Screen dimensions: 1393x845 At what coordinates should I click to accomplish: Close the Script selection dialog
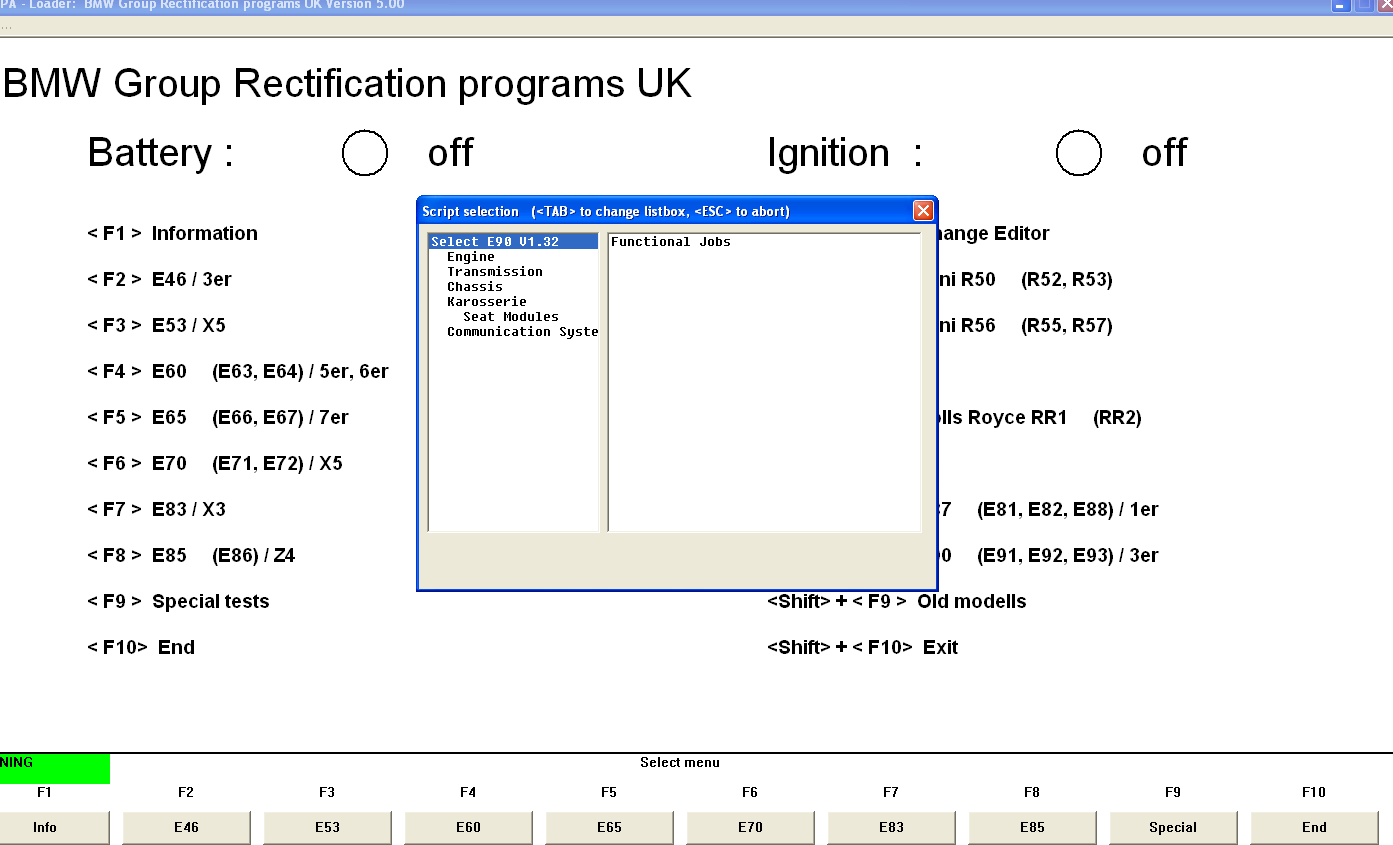tap(923, 211)
